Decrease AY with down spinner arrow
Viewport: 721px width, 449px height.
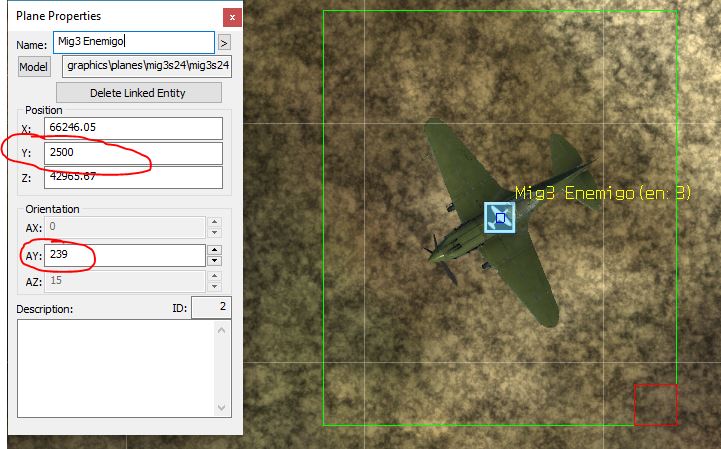coord(214,261)
